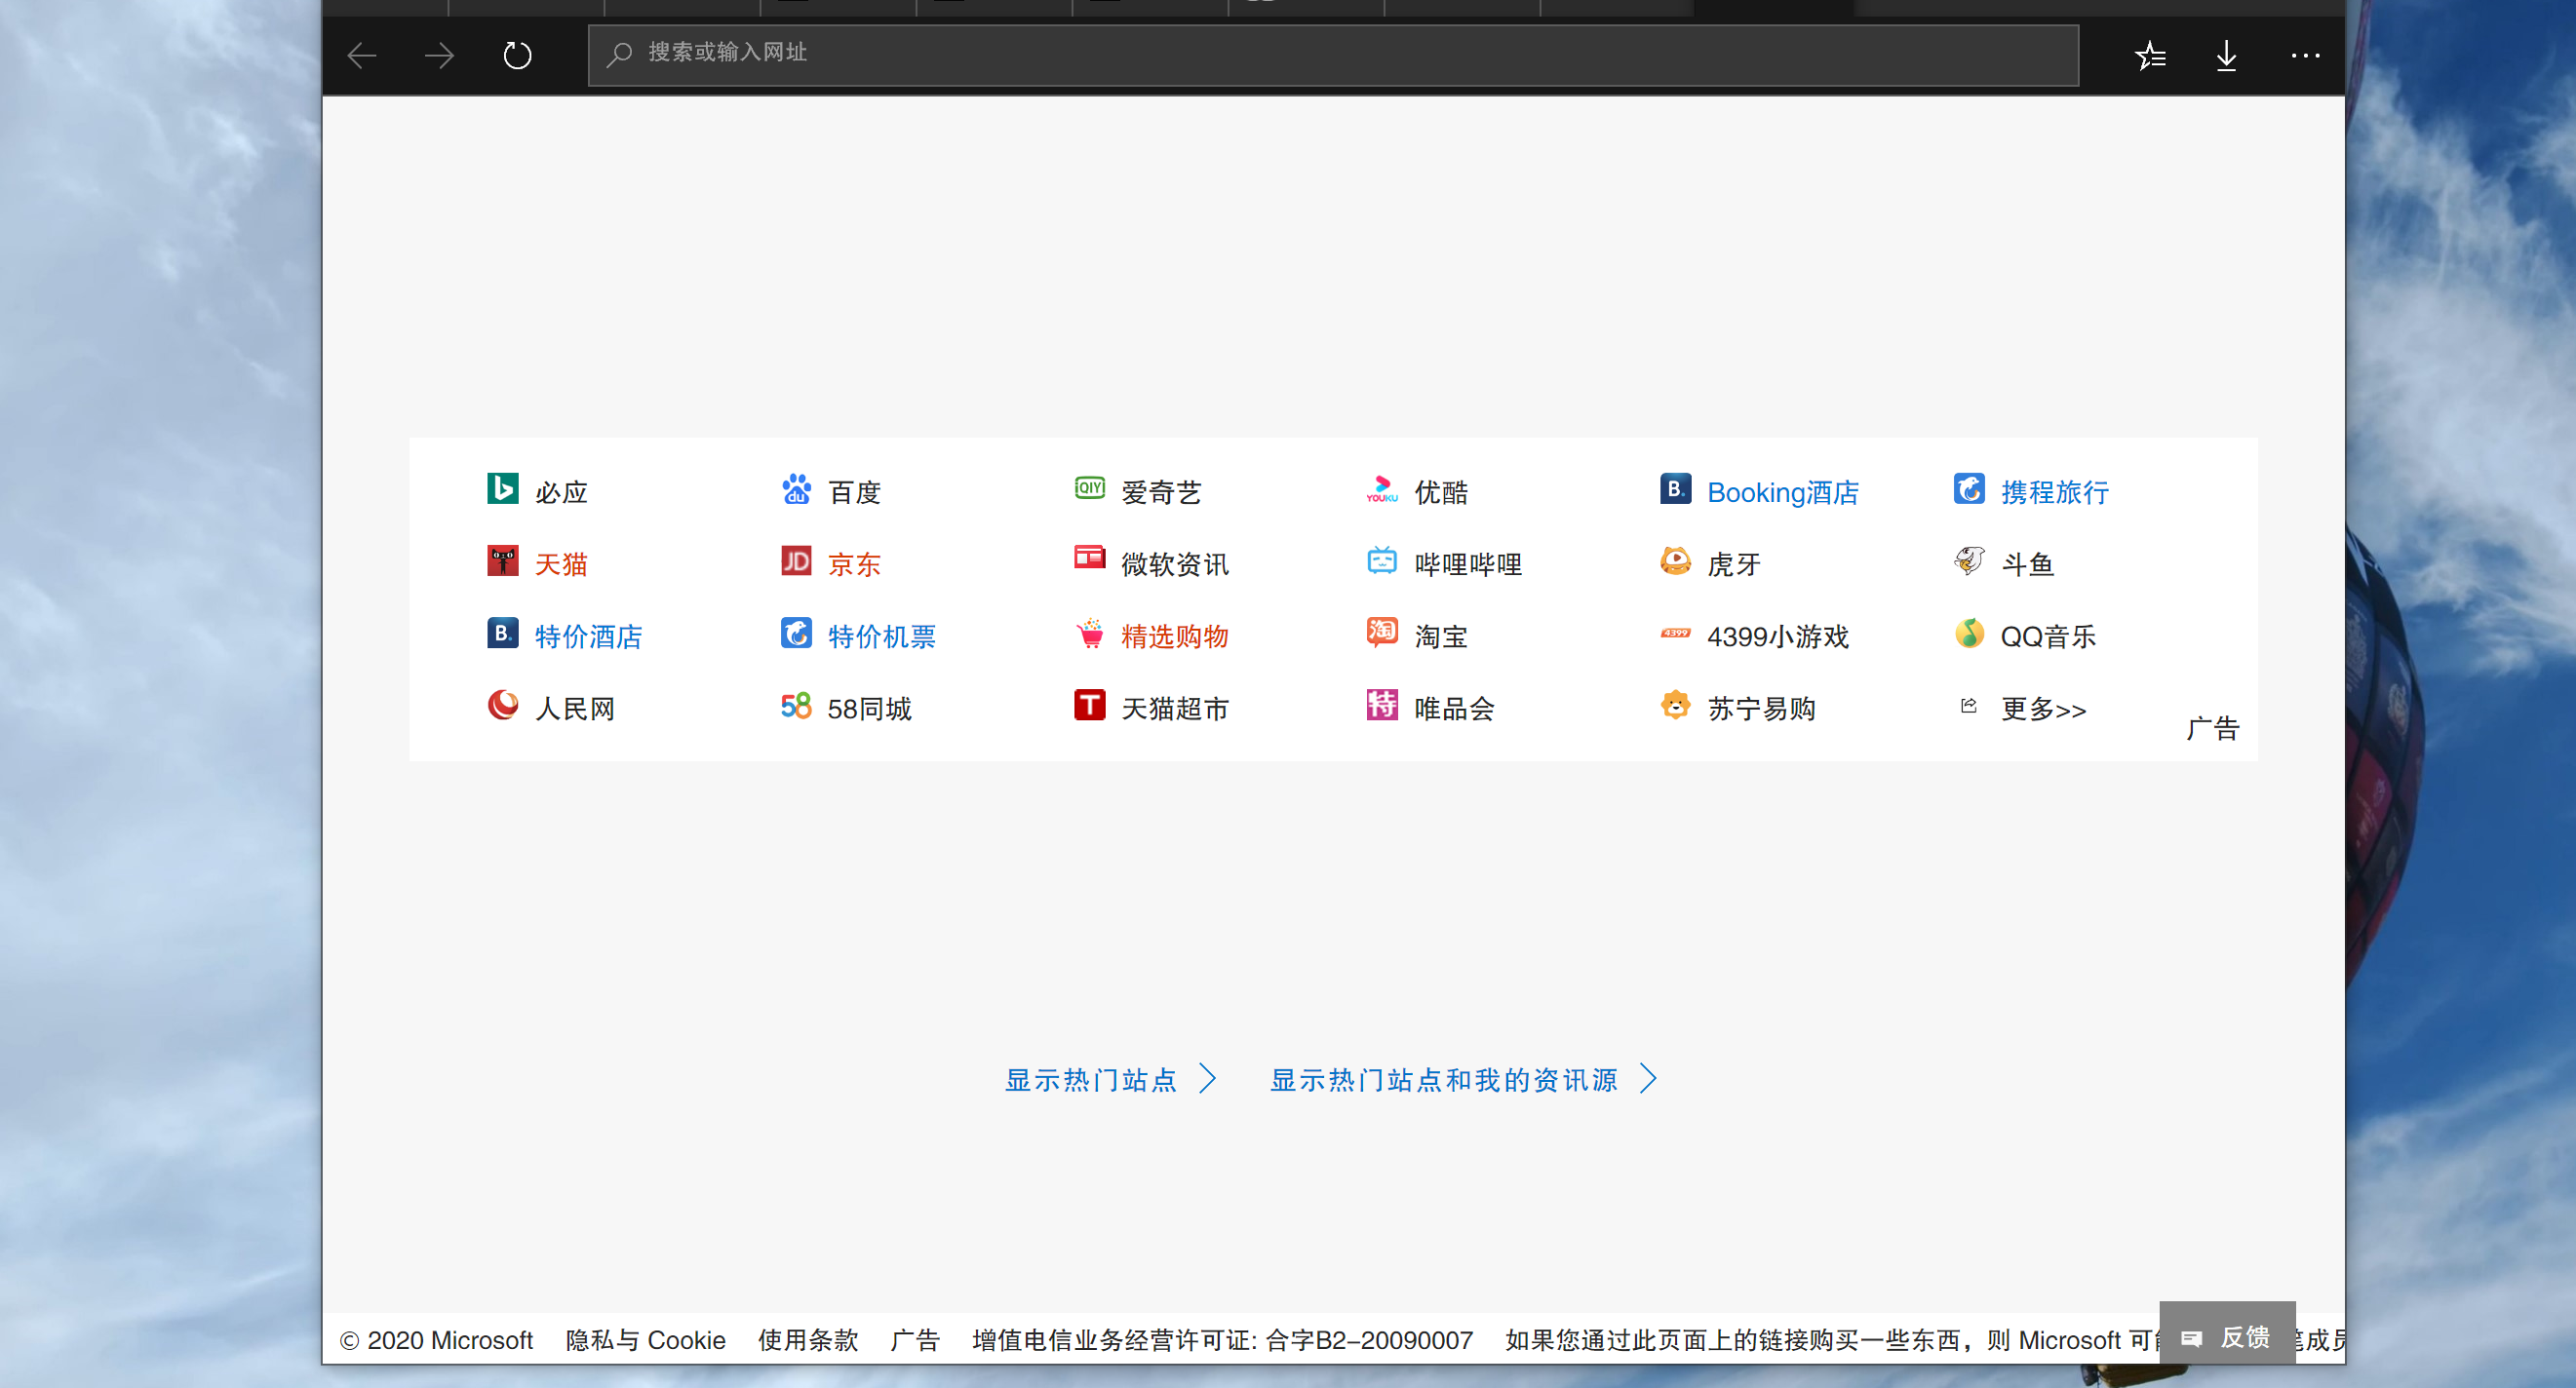Click the JD 京东 icon
The image size is (2576, 1388).
(796, 561)
